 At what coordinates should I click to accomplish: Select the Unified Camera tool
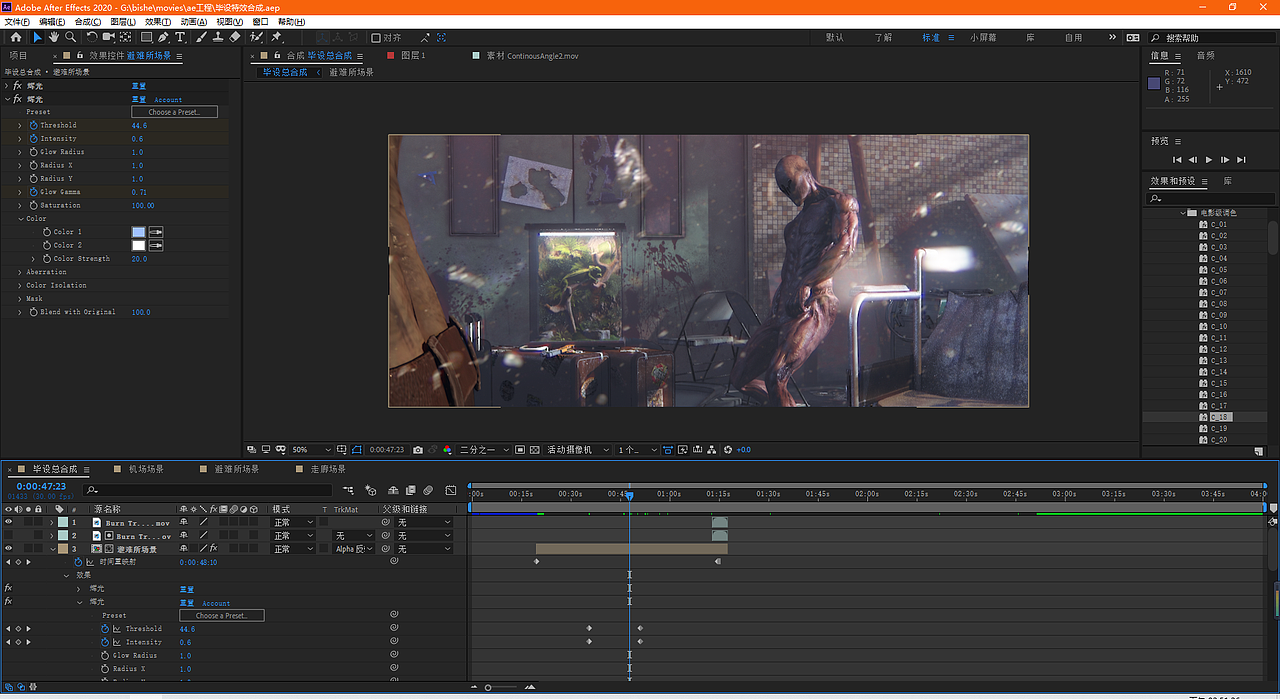(x=108, y=37)
